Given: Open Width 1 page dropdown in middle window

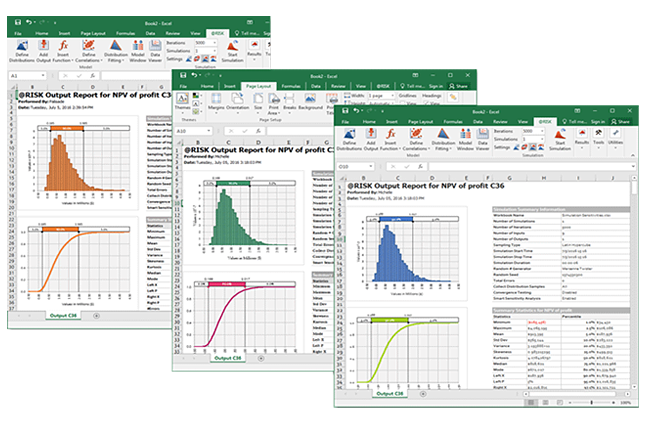Looking at the screenshot, I should click(391, 96).
